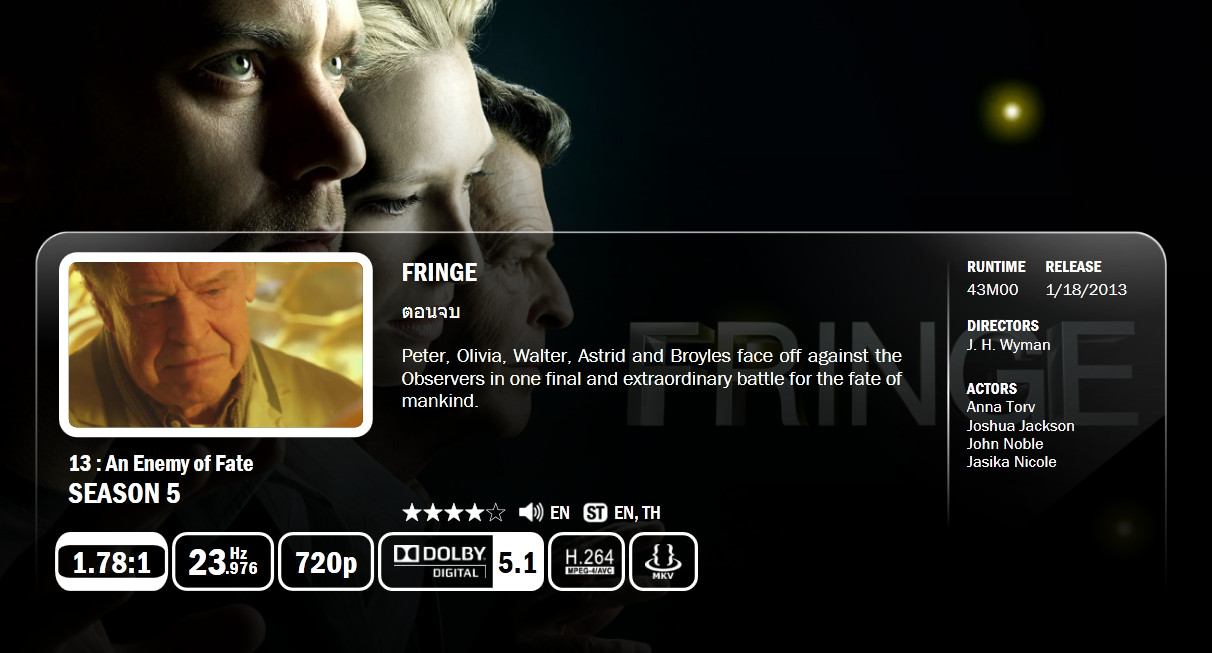Viewport: 1212px width, 653px height.
Task: Click the H.264 codec badge
Action: (587, 562)
